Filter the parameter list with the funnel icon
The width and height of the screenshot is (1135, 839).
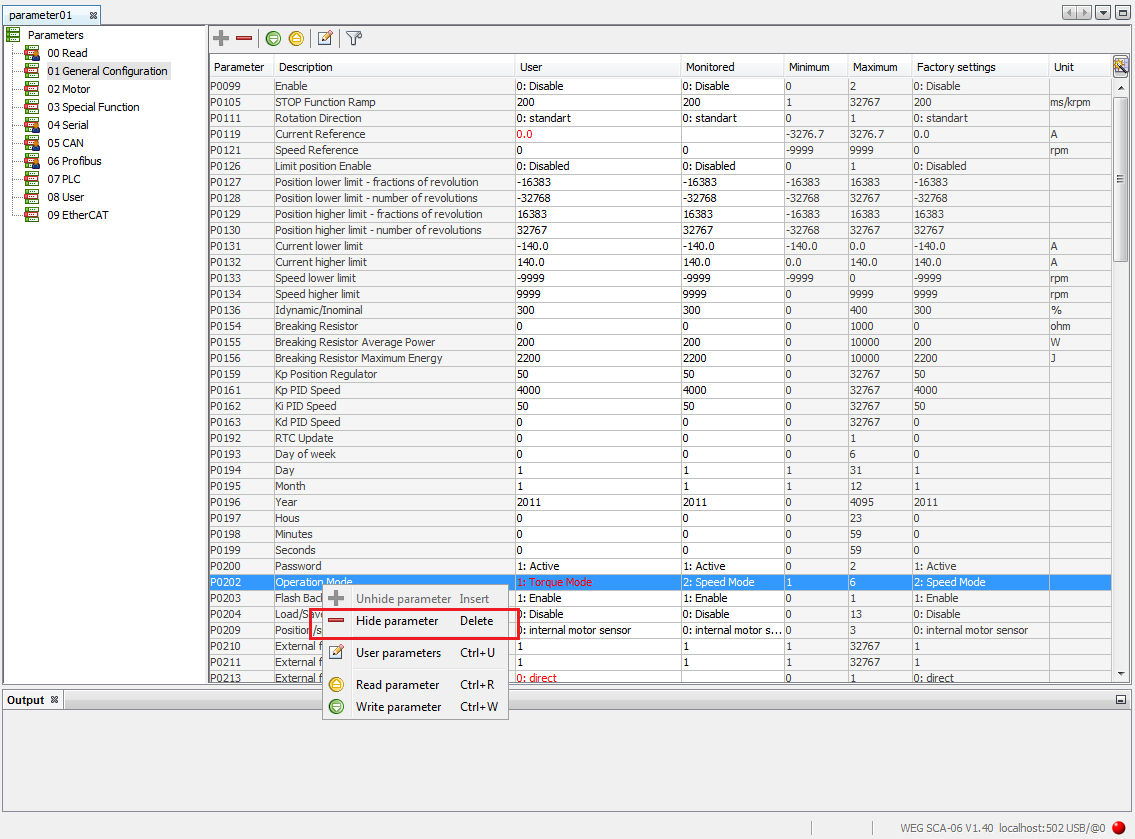352,38
